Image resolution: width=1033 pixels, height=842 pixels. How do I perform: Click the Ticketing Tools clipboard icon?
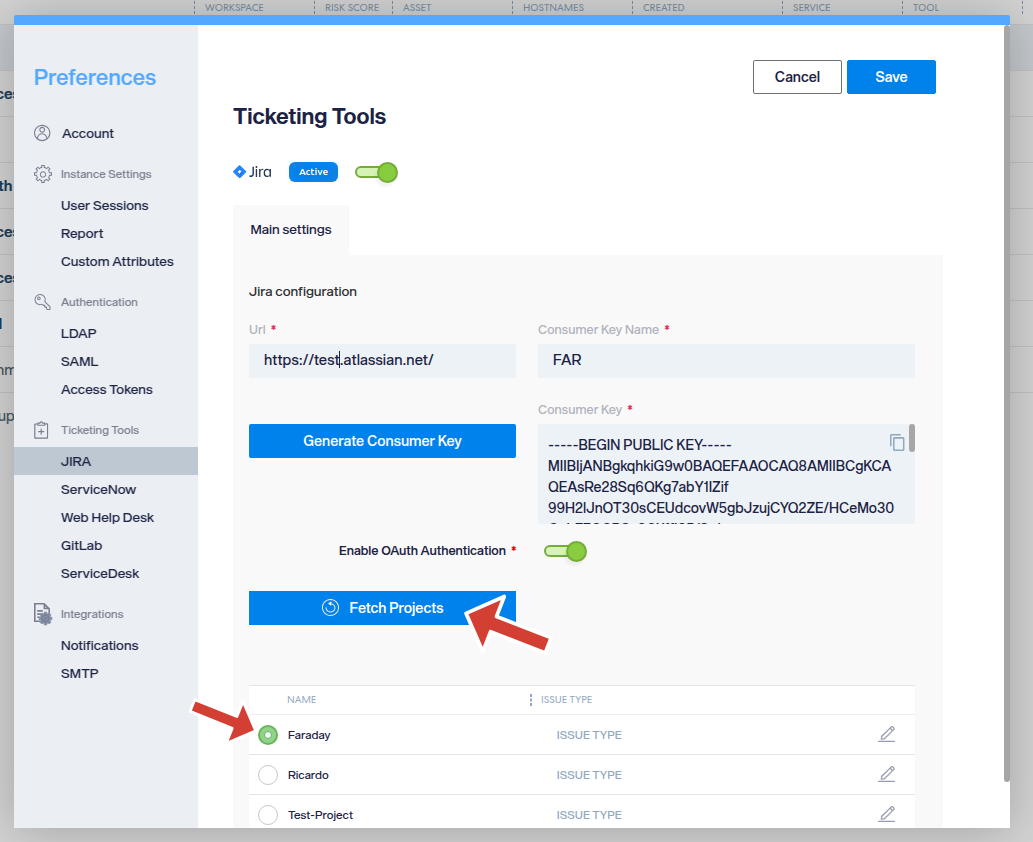pyautogui.click(x=41, y=430)
